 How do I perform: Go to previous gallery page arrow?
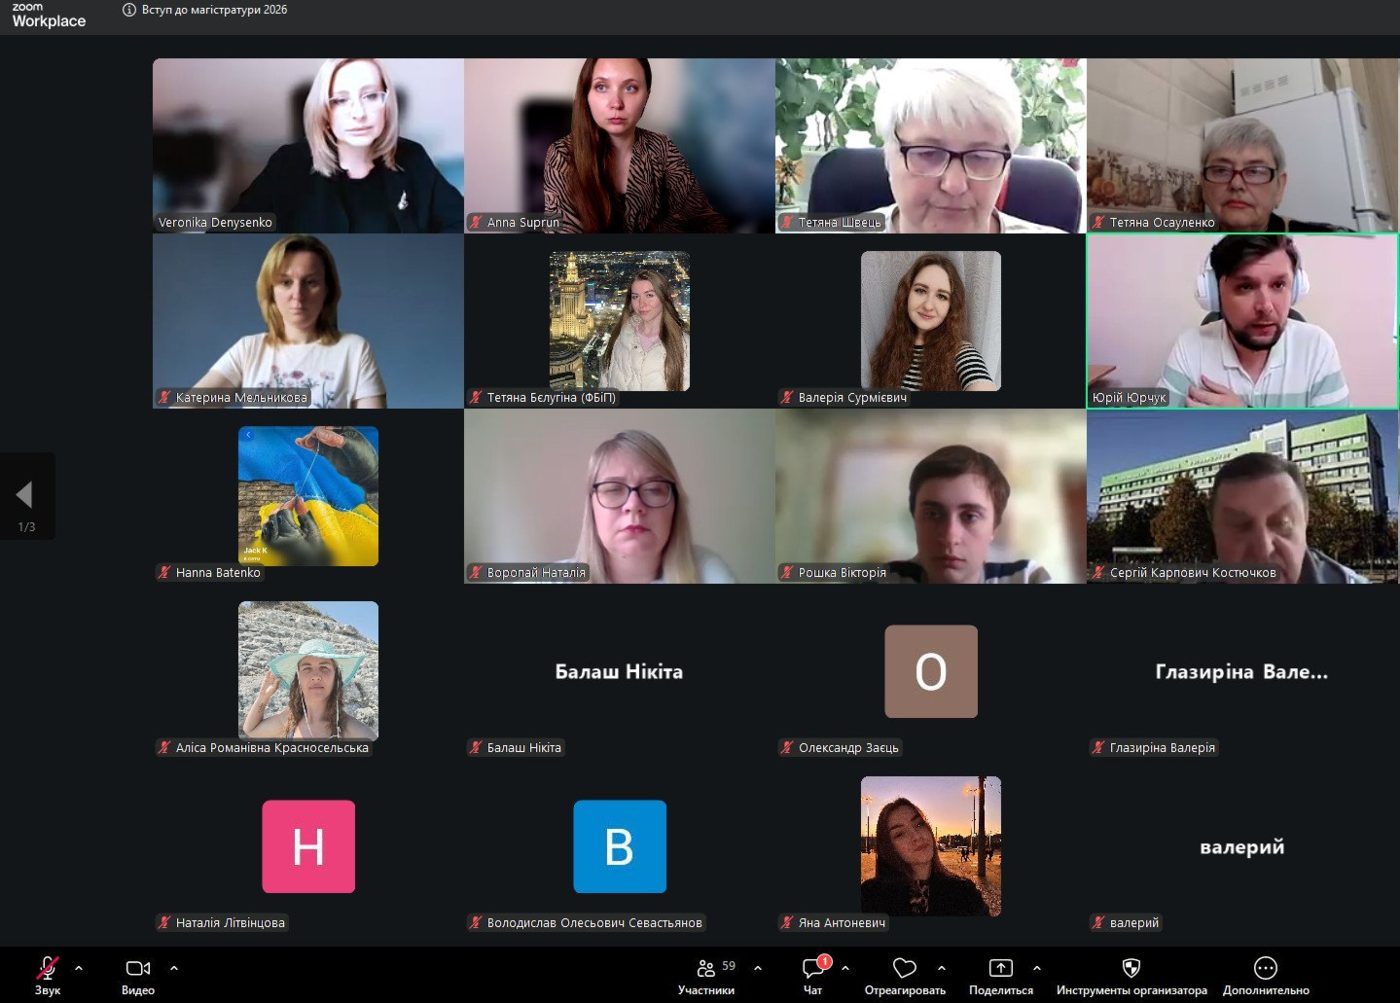pyautogui.click(x=25, y=494)
